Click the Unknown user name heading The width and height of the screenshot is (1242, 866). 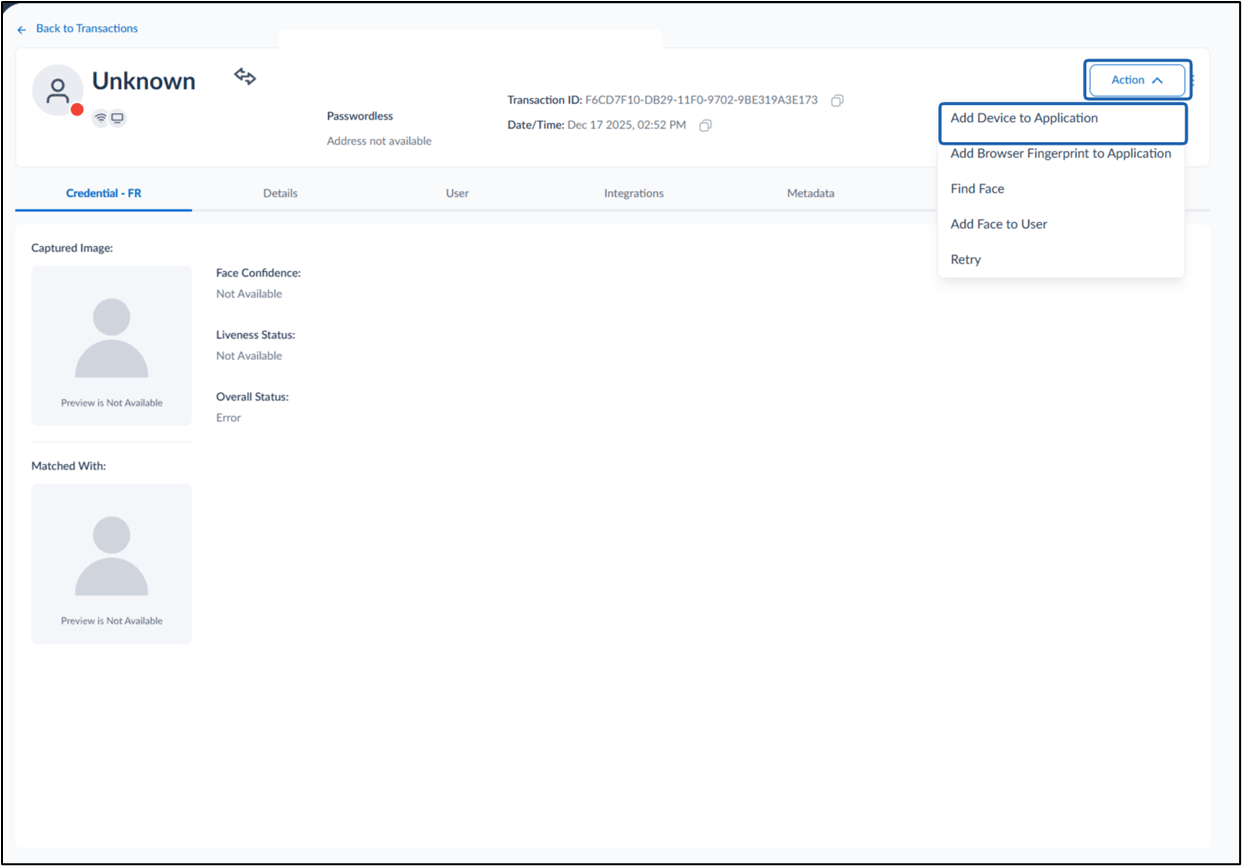point(144,82)
